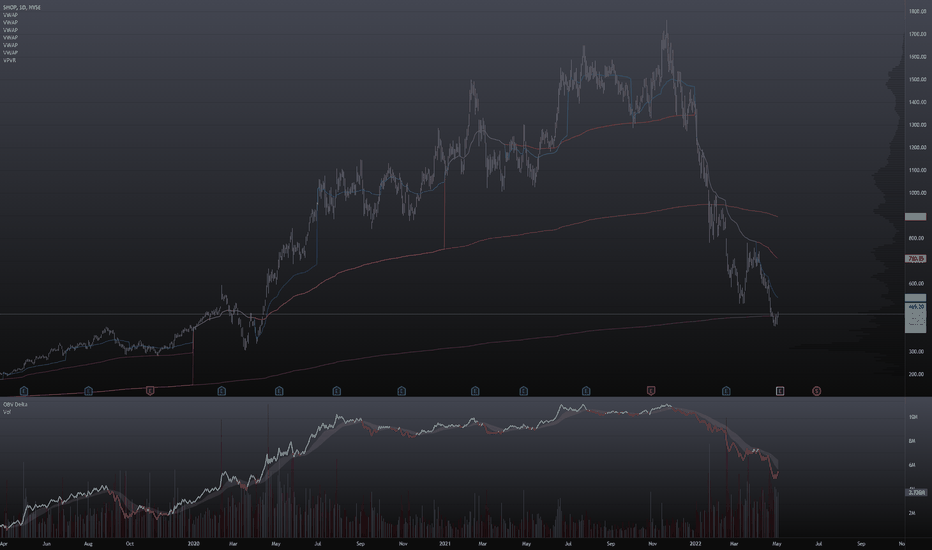Click the 10M volume axis label
932x550 pixels.
pyautogui.click(x=912, y=417)
